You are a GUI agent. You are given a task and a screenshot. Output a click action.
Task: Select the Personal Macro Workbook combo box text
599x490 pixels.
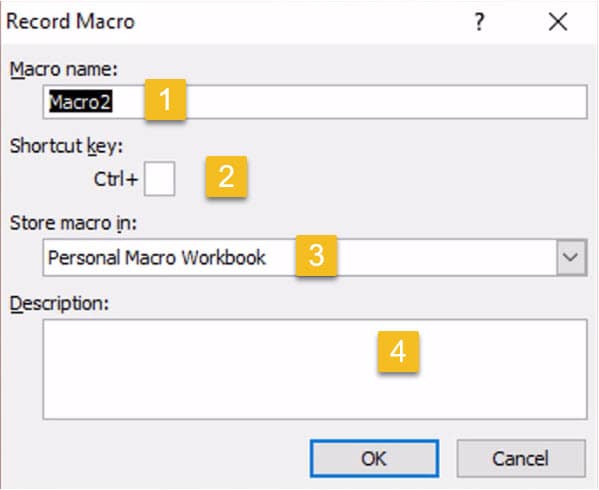click(x=157, y=257)
